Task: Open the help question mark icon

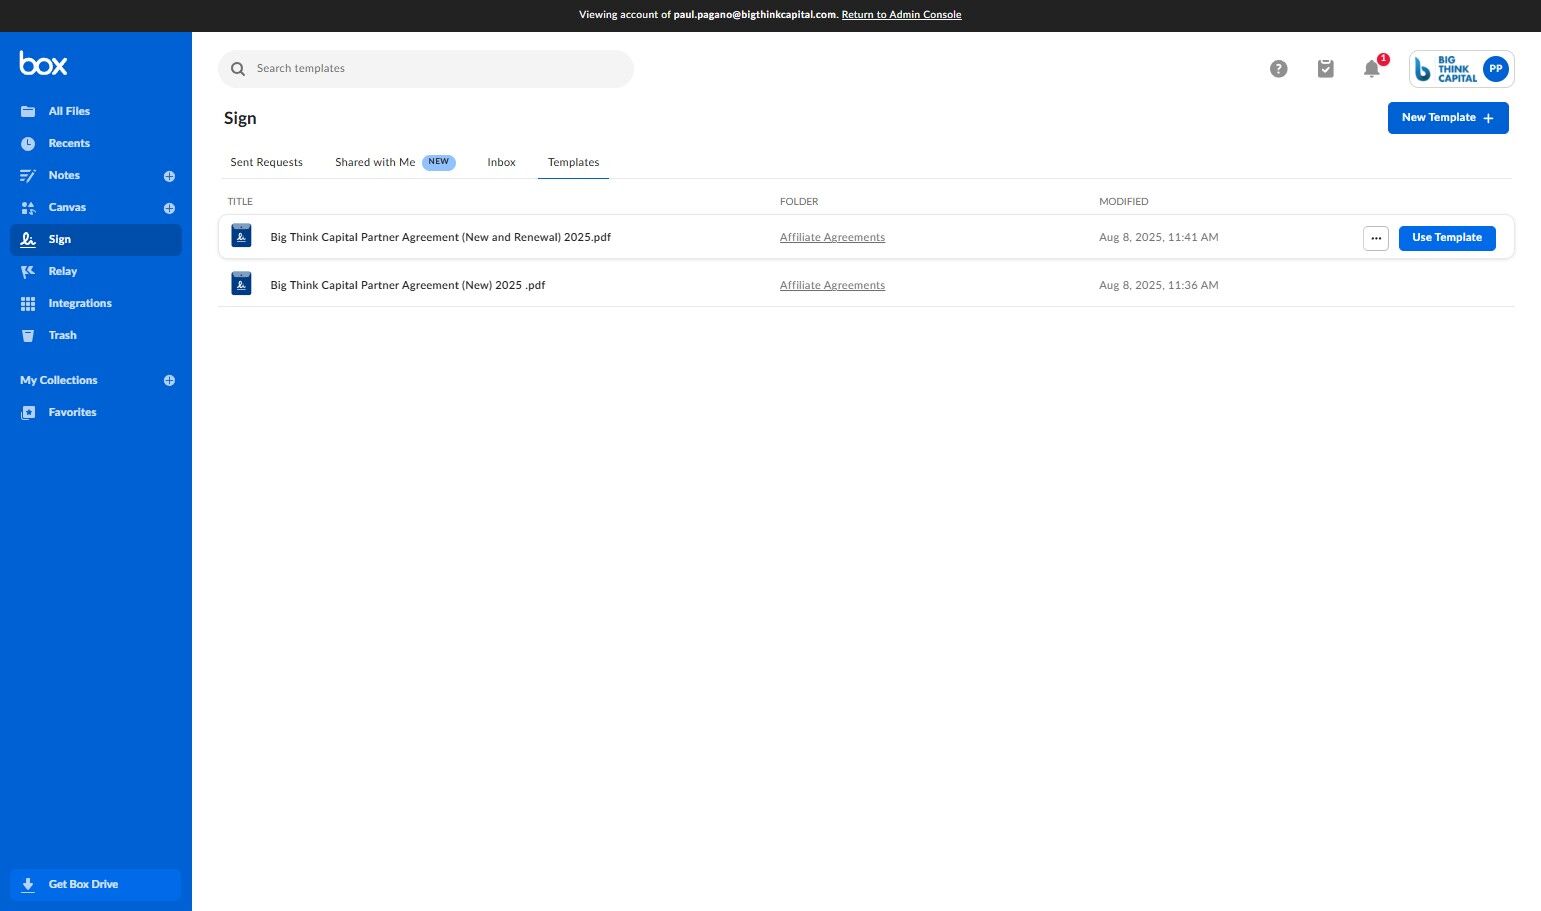Action: [x=1278, y=69]
